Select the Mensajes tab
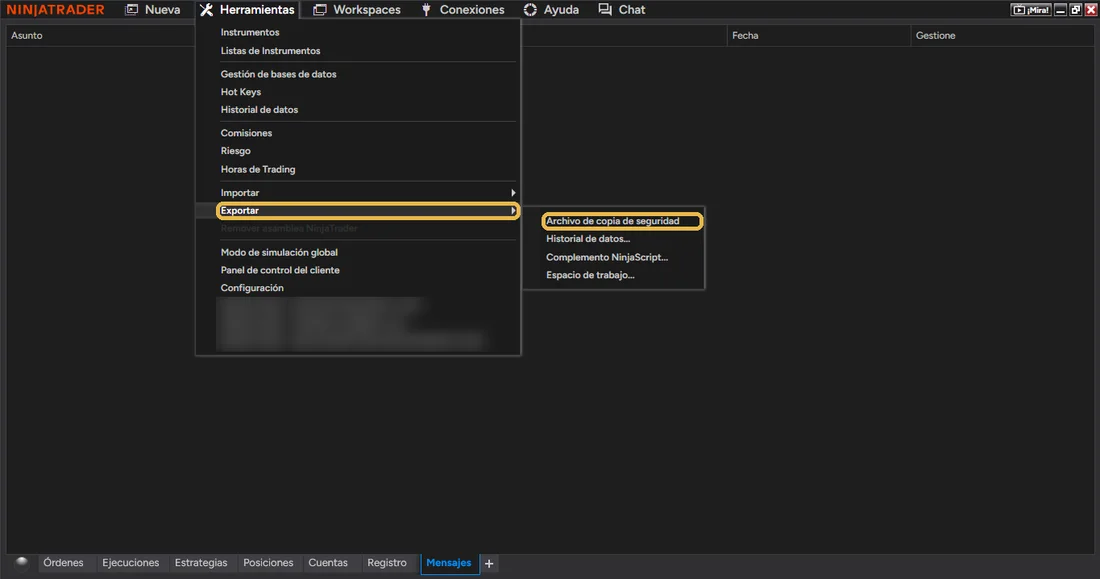1100x579 pixels. pos(449,563)
